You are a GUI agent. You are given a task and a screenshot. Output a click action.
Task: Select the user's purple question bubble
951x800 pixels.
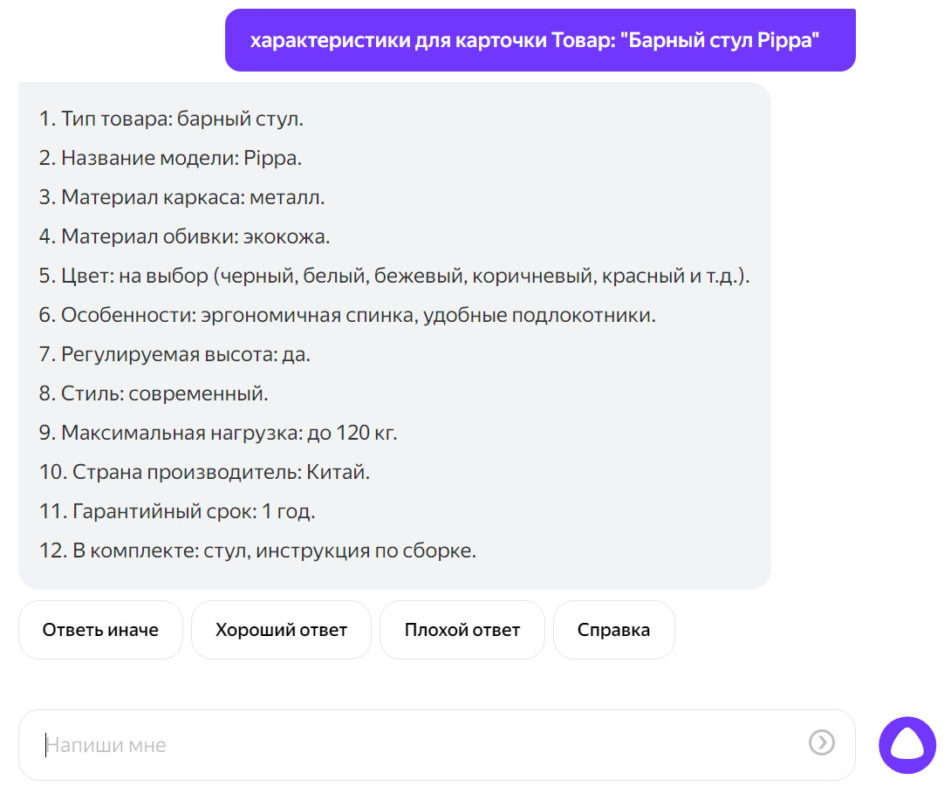(x=543, y=39)
